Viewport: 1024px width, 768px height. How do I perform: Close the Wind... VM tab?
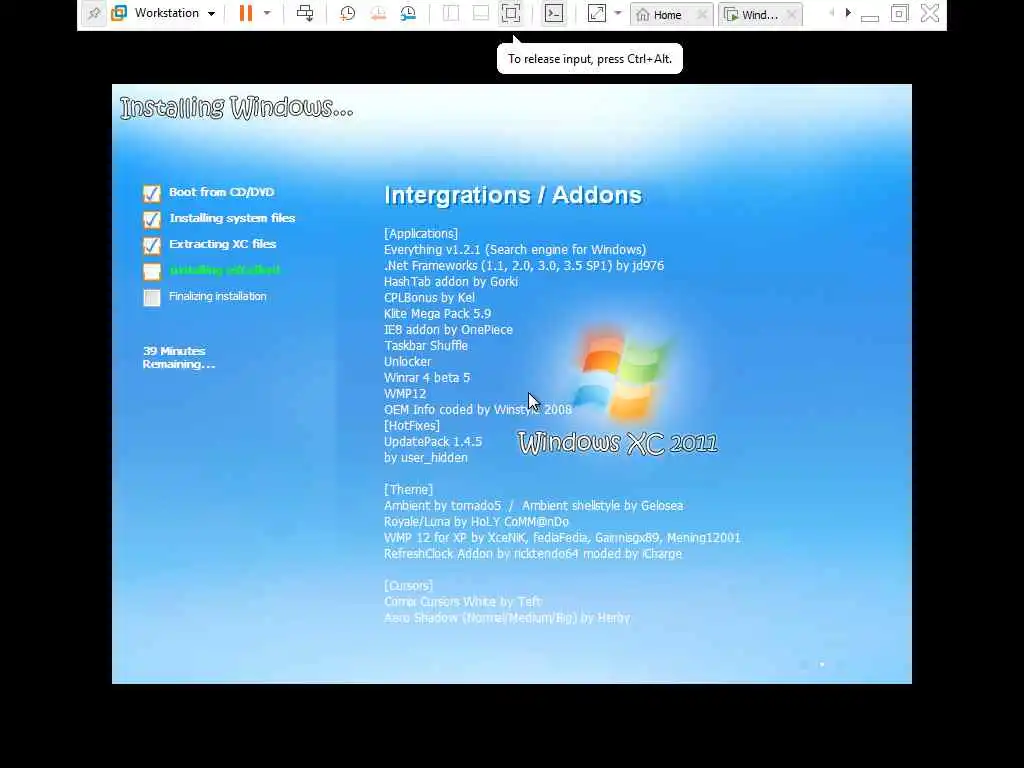792,14
